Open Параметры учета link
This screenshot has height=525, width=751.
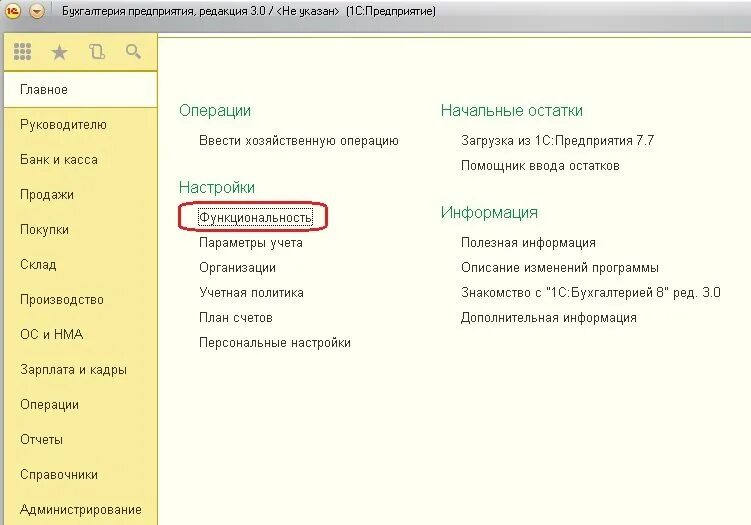pos(251,243)
